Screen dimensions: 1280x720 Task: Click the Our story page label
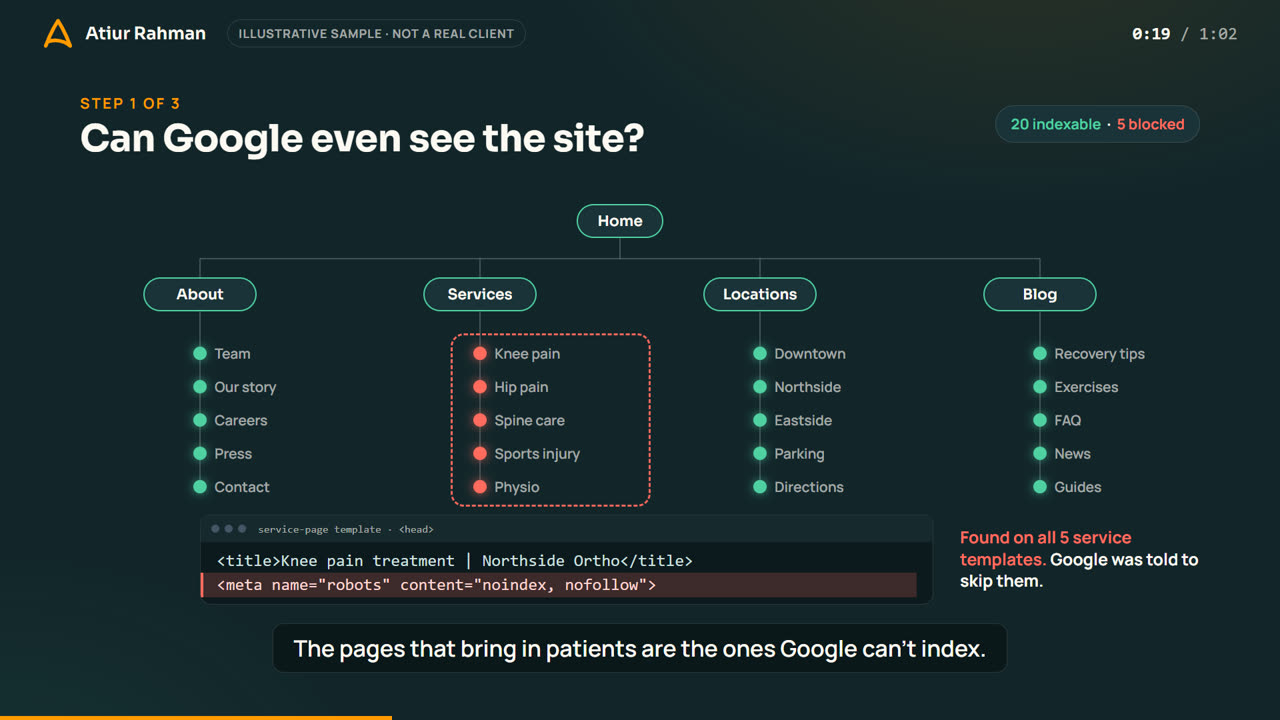(245, 387)
